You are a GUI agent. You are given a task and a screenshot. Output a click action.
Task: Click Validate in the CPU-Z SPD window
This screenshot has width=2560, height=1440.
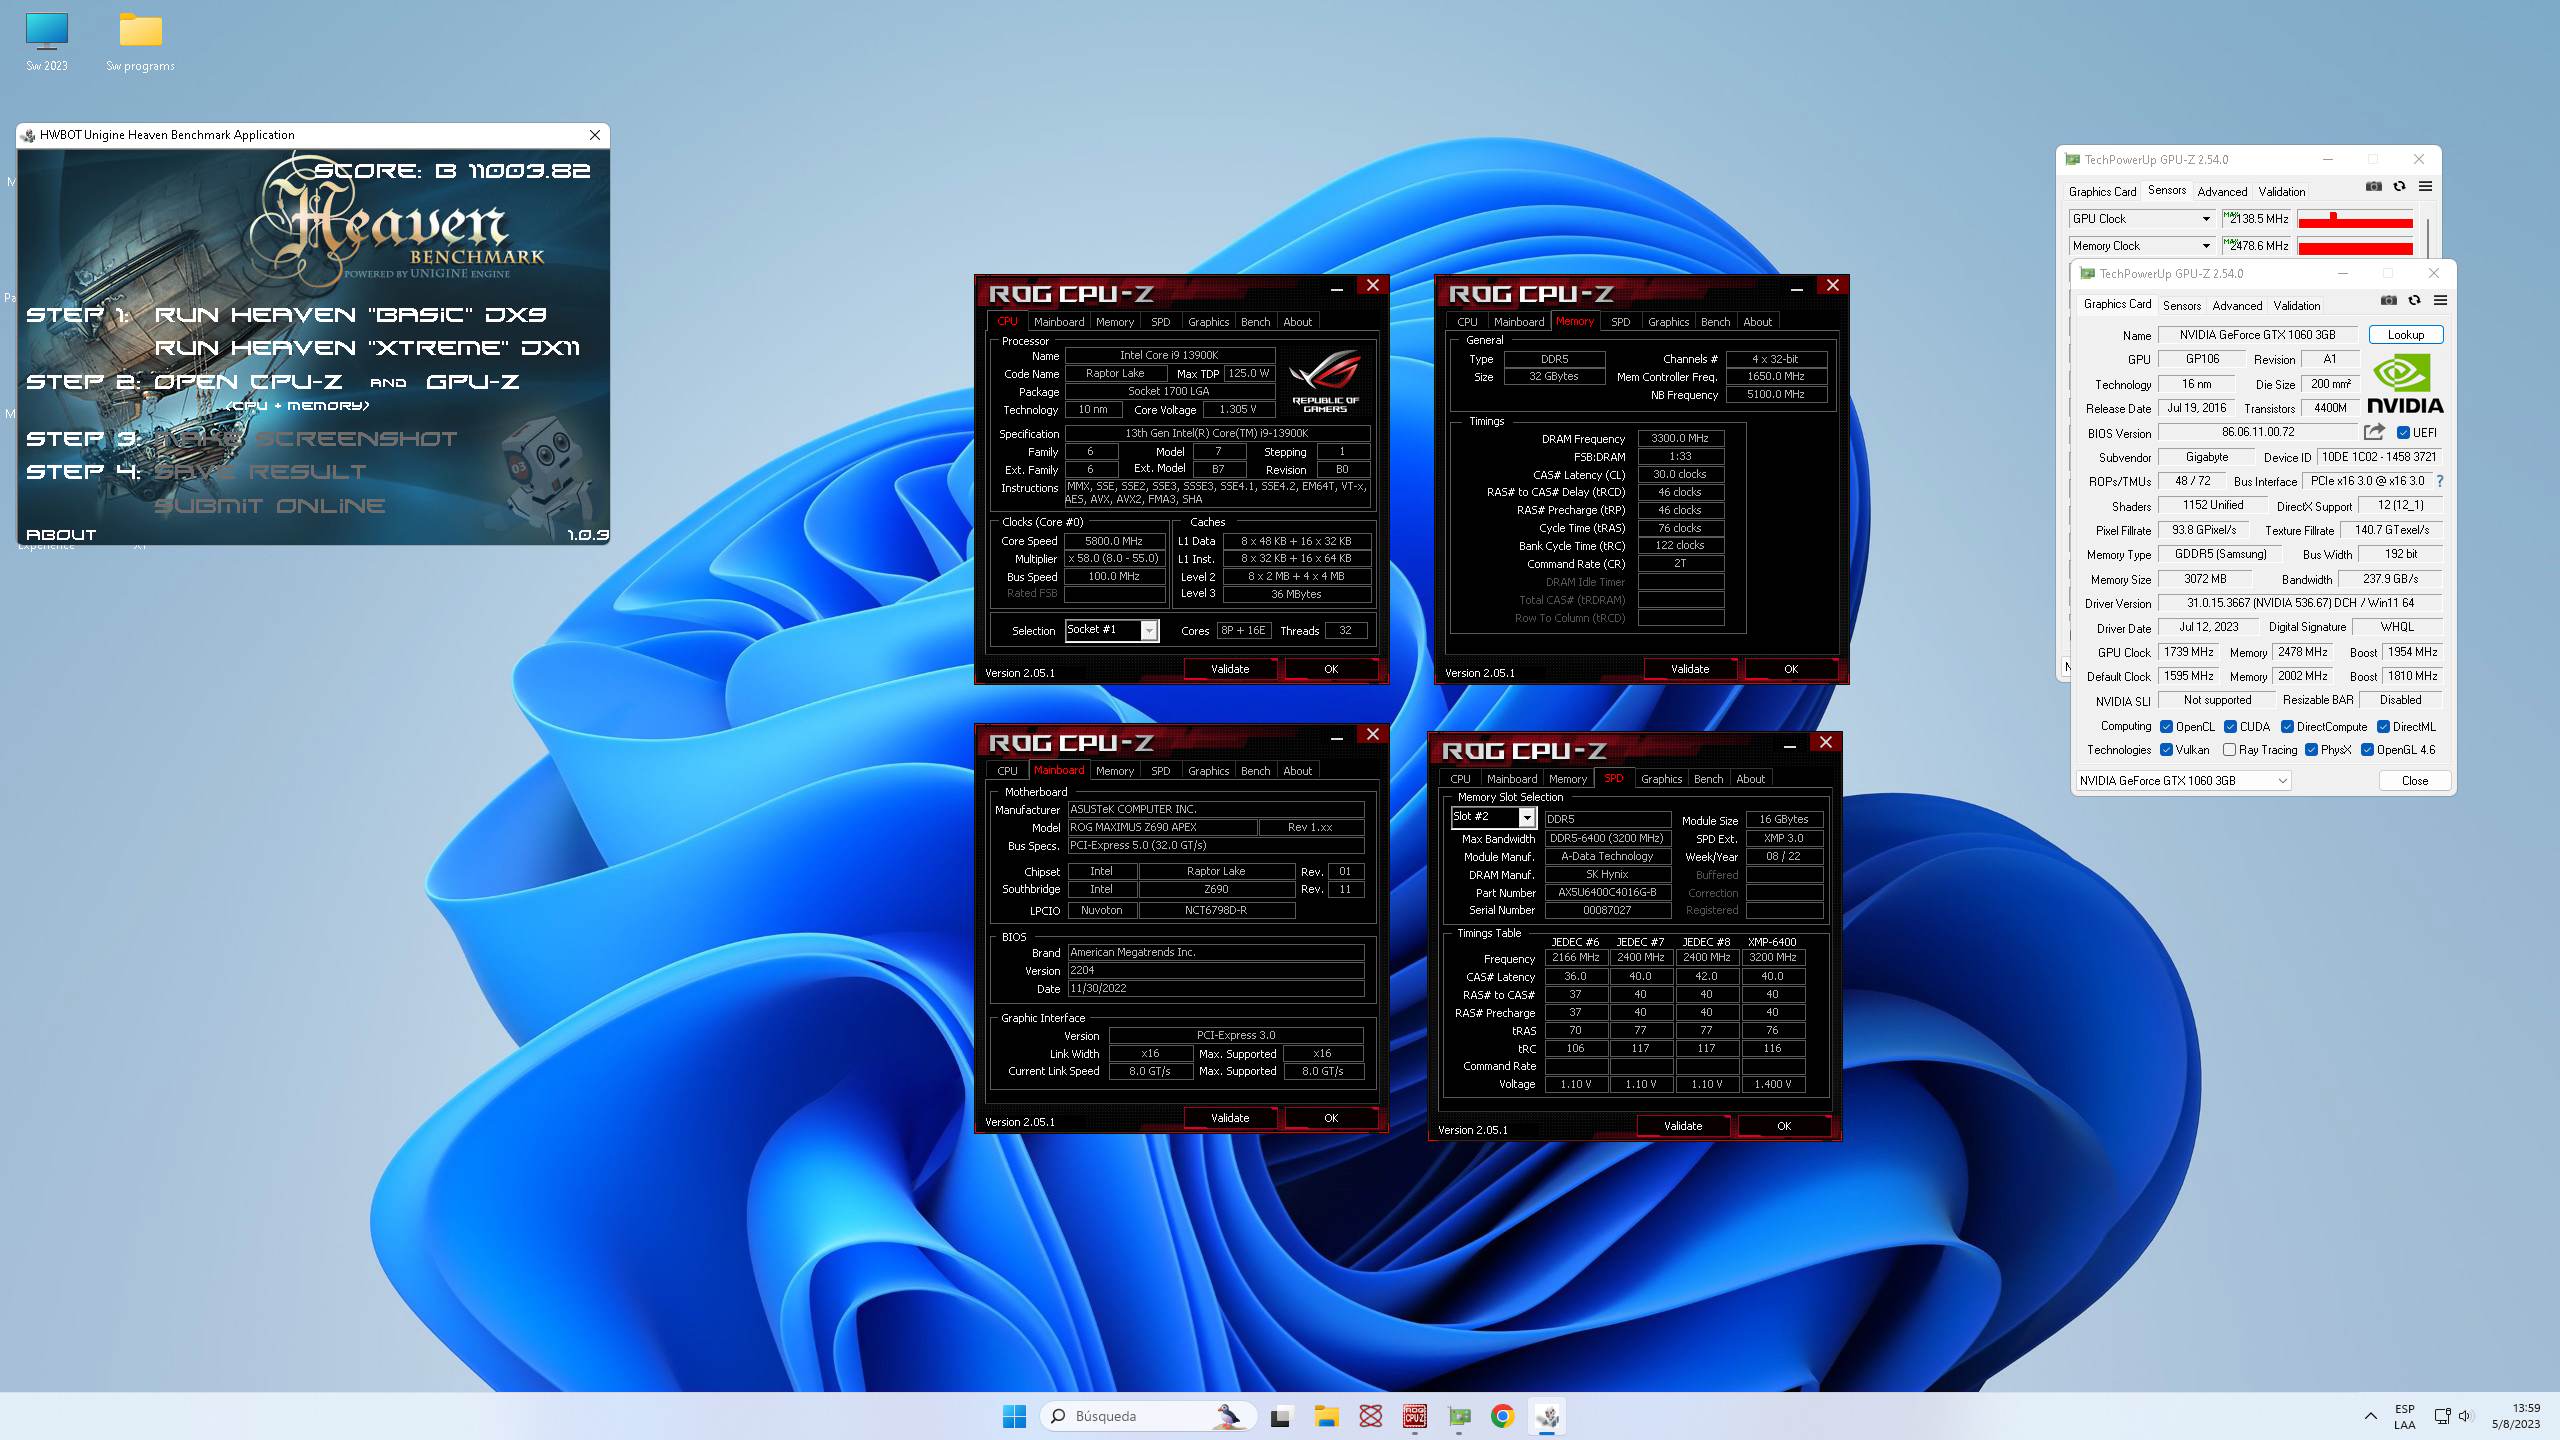pyautogui.click(x=1683, y=1126)
